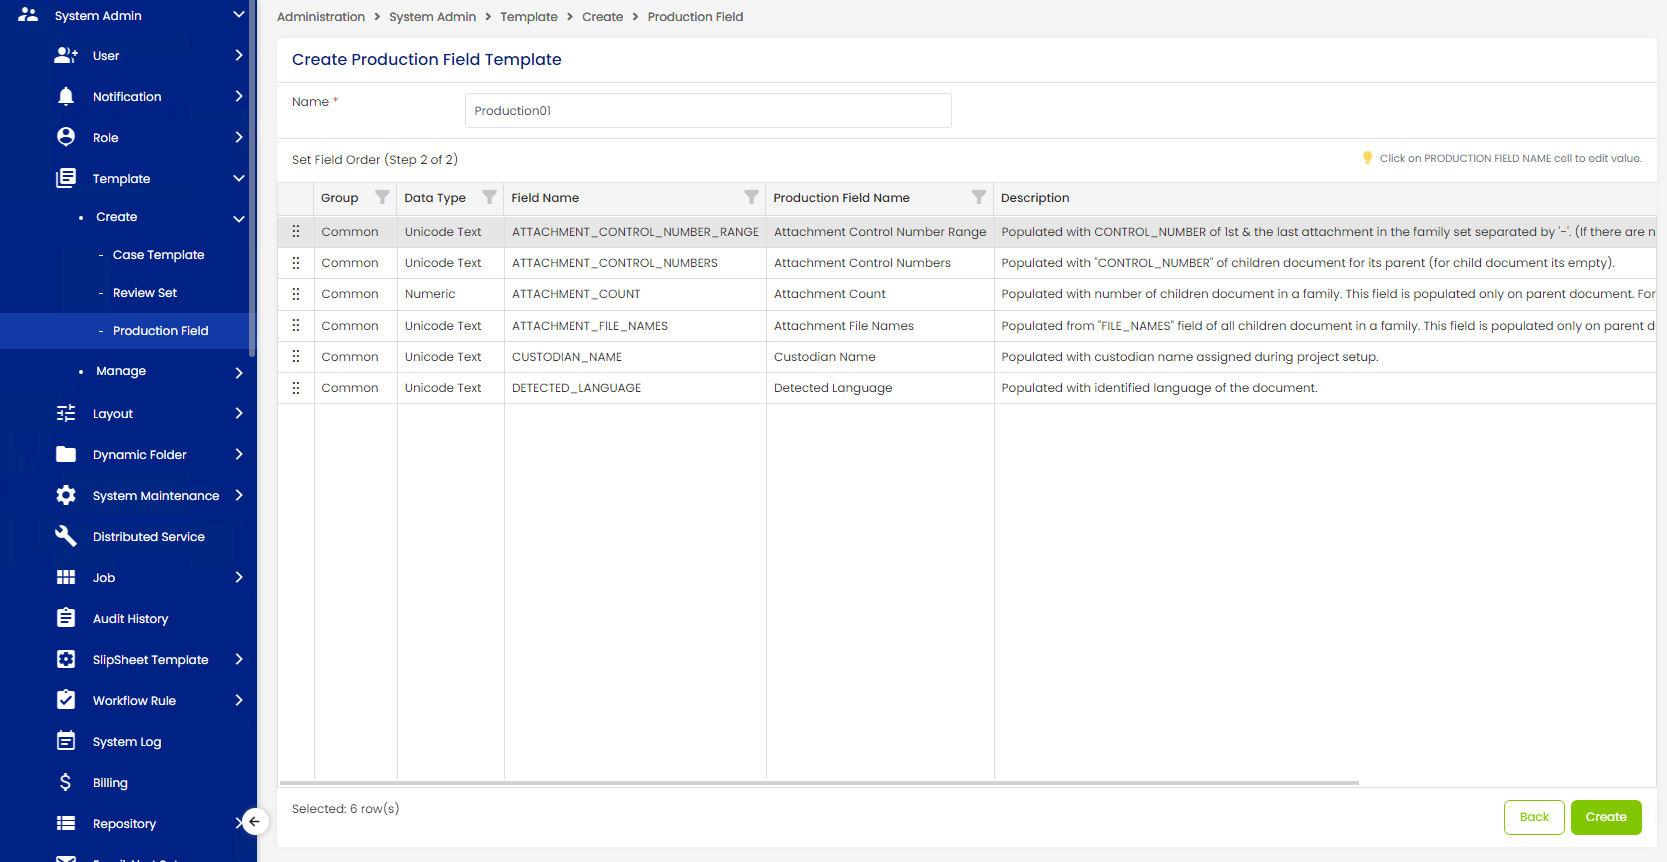Open the Production Field Name column filter
Image resolution: width=1667 pixels, height=862 pixels.
click(x=979, y=197)
